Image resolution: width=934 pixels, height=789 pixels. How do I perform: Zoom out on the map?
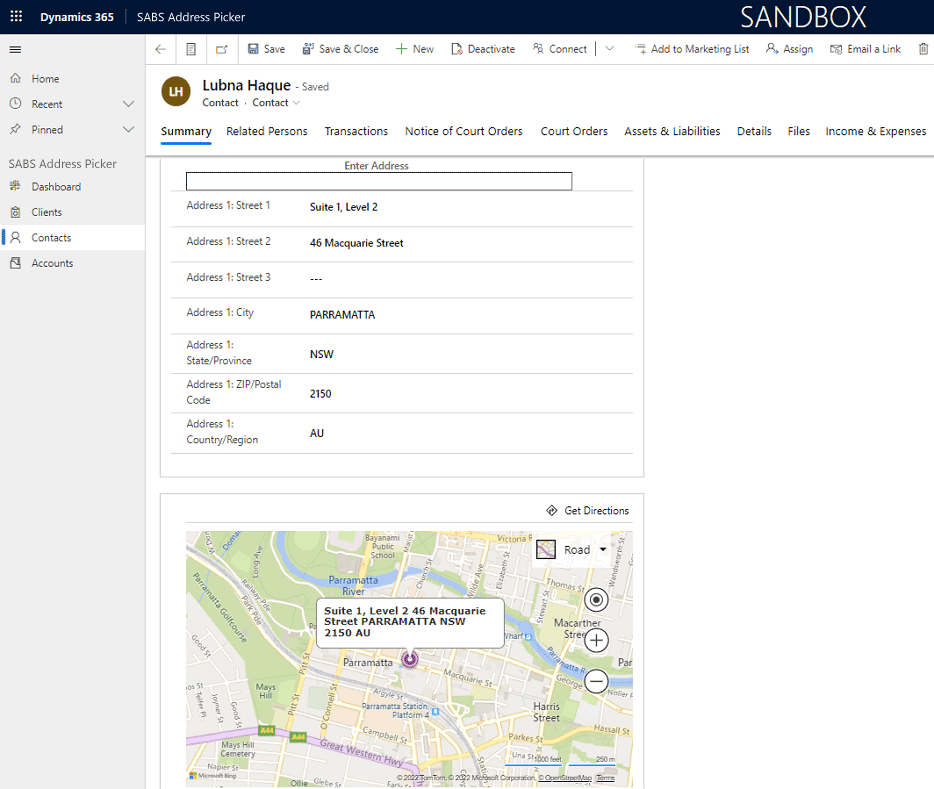point(596,682)
